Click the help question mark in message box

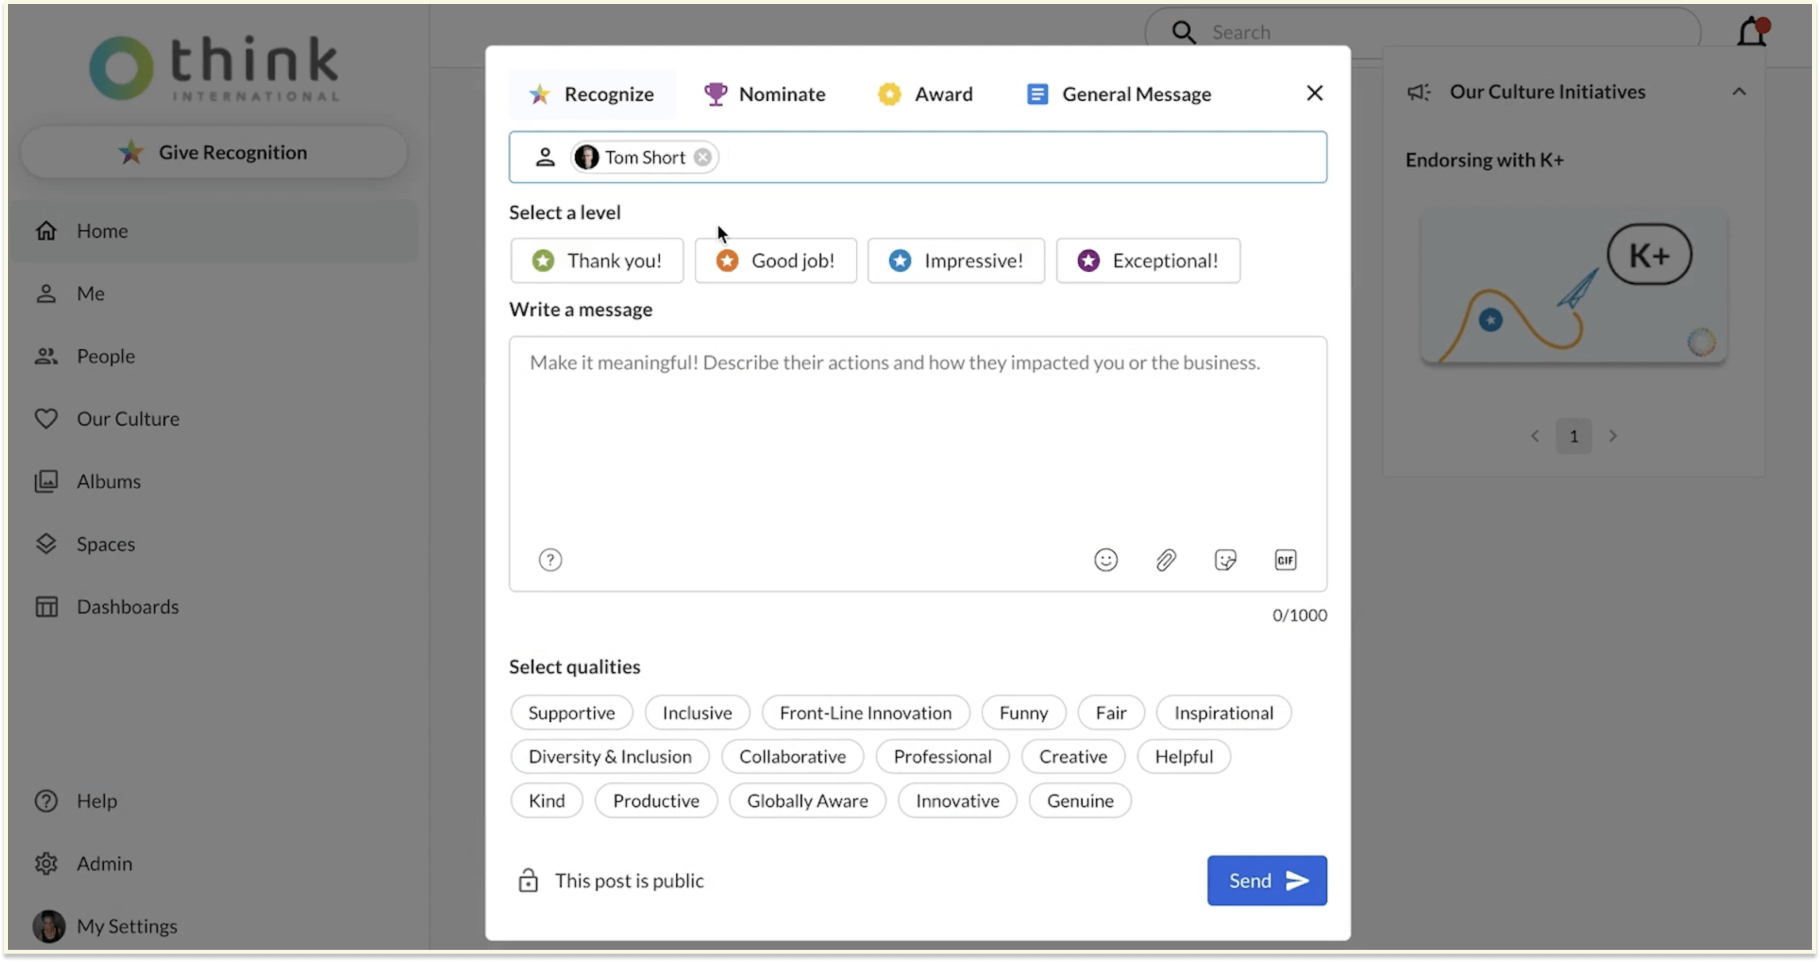pos(550,560)
